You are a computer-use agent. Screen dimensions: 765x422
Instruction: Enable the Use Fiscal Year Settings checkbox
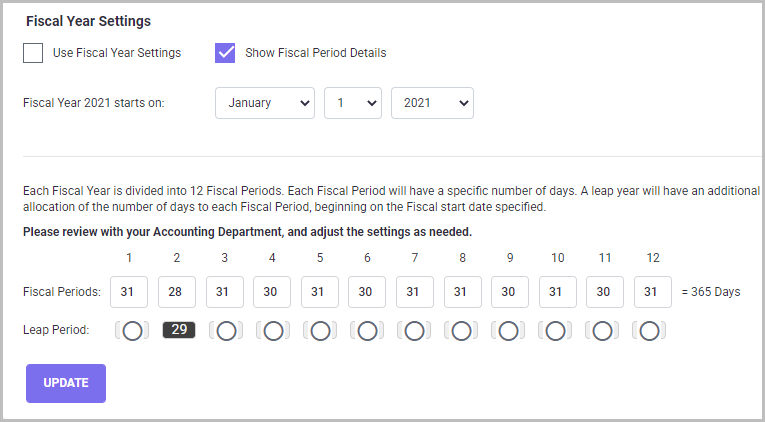pyautogui.click(x=33, y=53)
